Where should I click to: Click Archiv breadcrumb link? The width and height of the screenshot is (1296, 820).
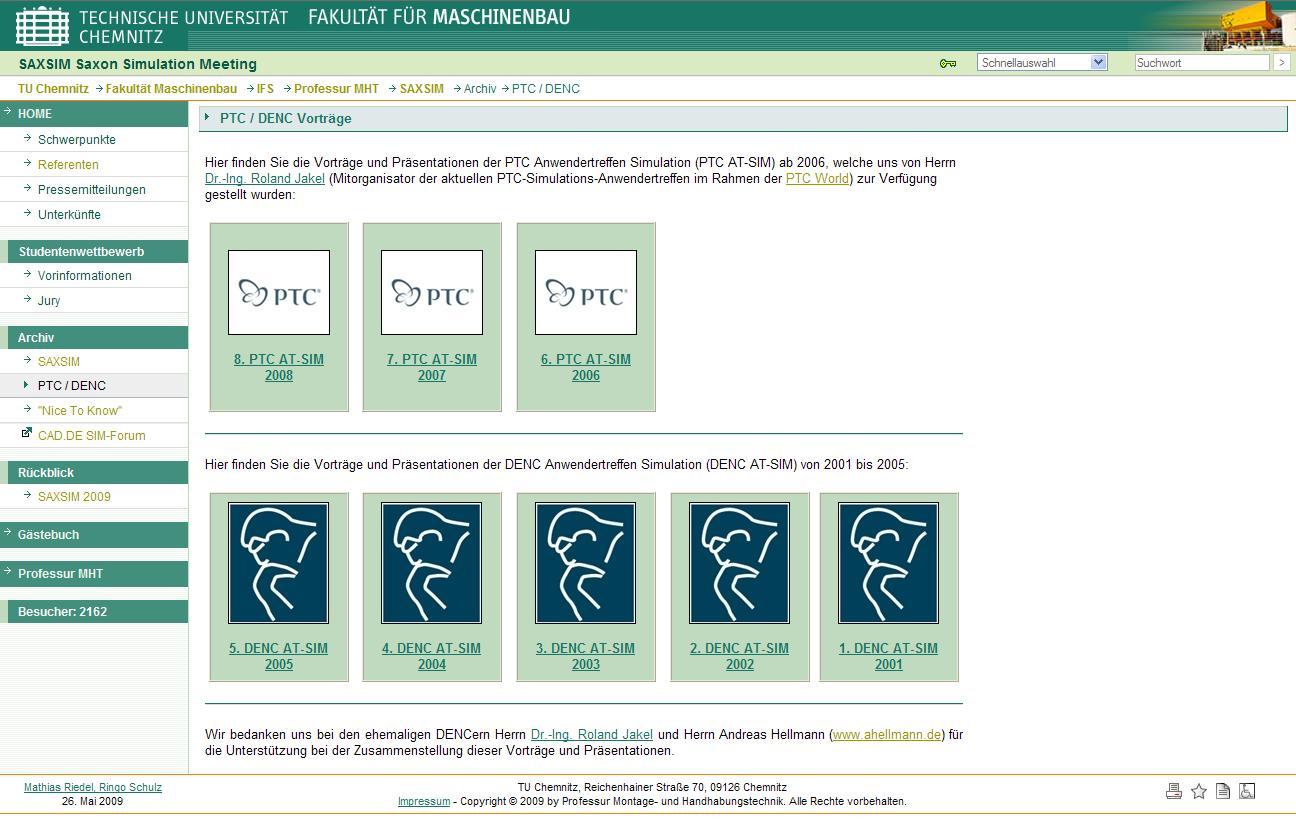pyautogui.click(x=480, y=89)
